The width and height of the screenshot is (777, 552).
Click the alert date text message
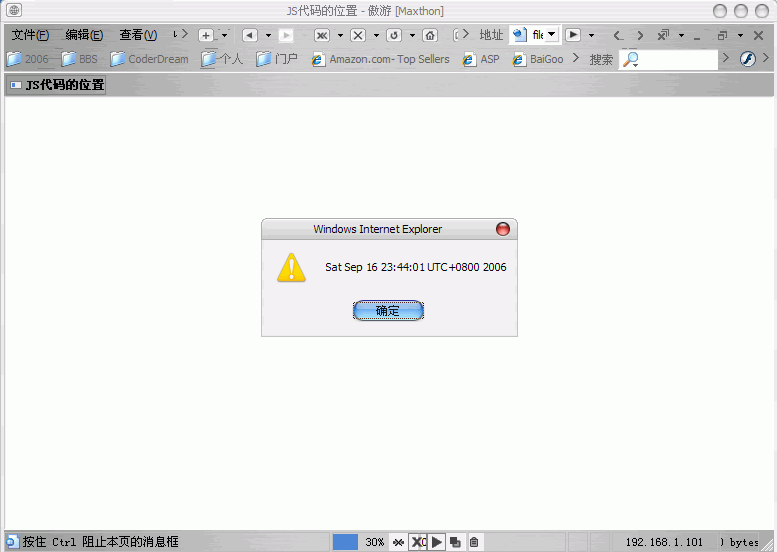click(x=415, y=267)
